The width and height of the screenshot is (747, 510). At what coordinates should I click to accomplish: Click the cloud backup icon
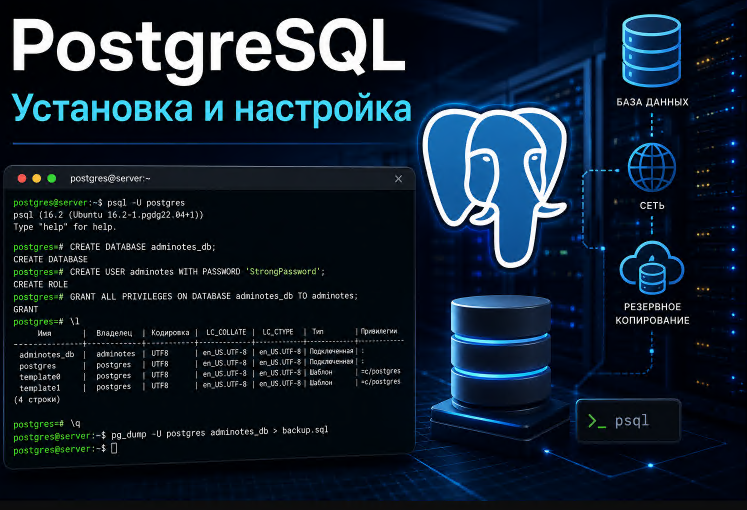click(652, 269)
